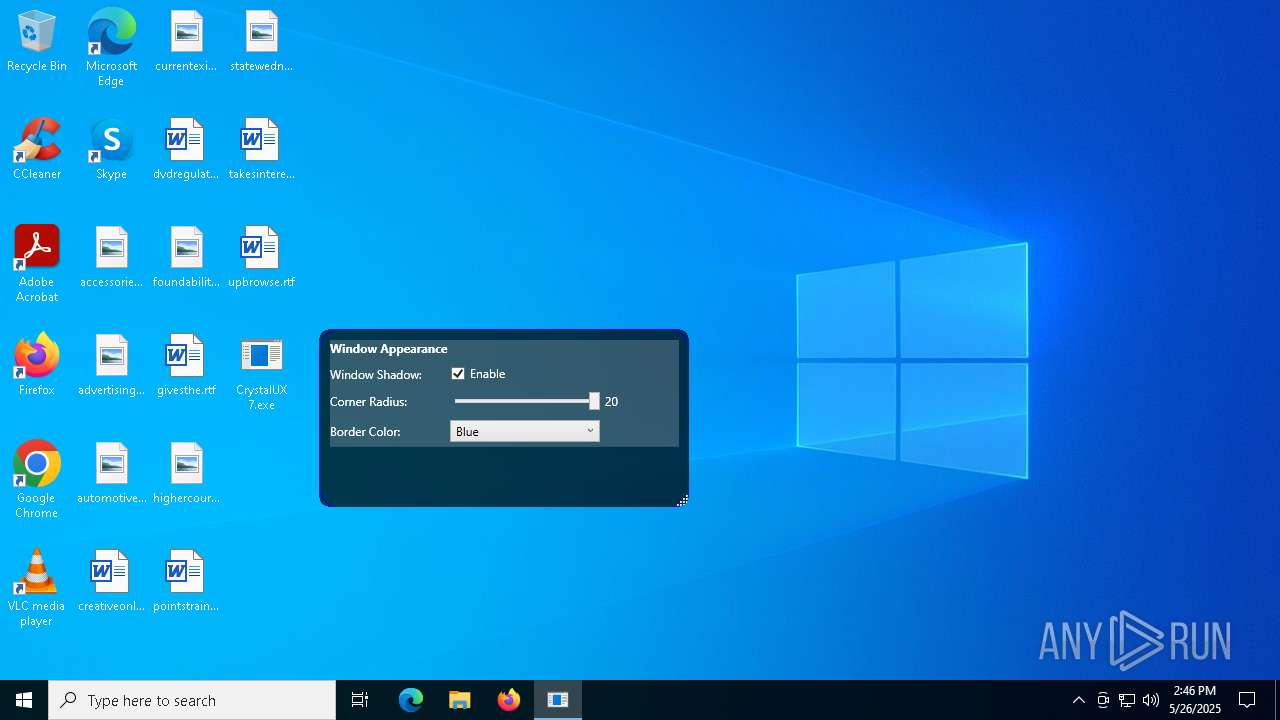Click the Meet Now tray icon

pos(1103,700)
